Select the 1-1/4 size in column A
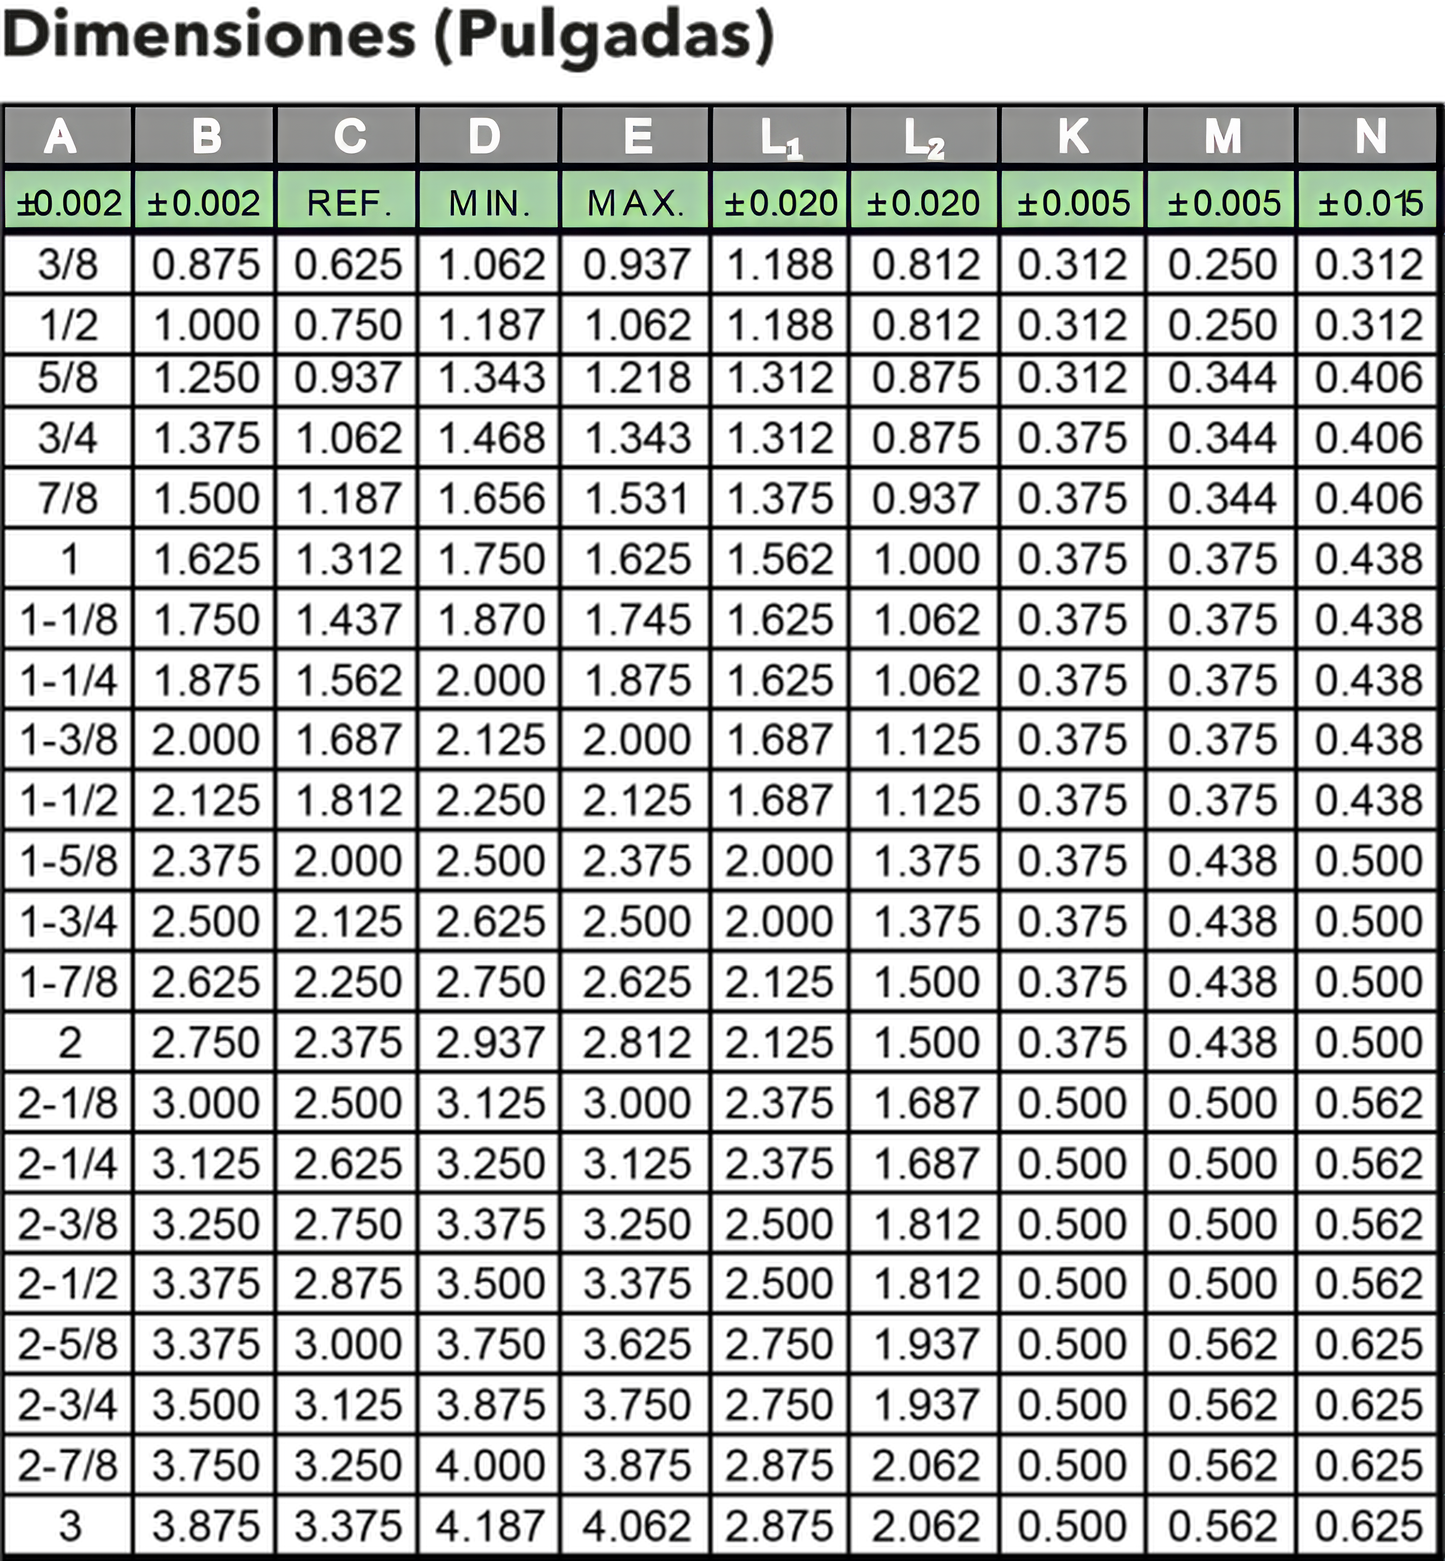 68,680
